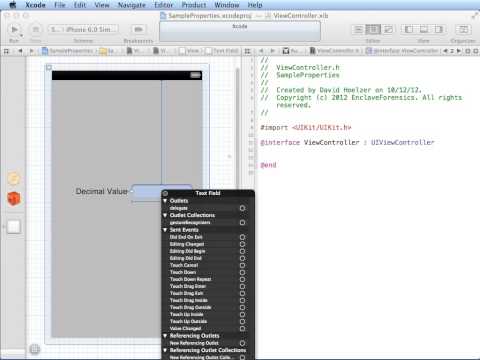This screenshot has width=480, height=360.
Task: Expand the document outline dock button
Action: click(x=35, y=349)
